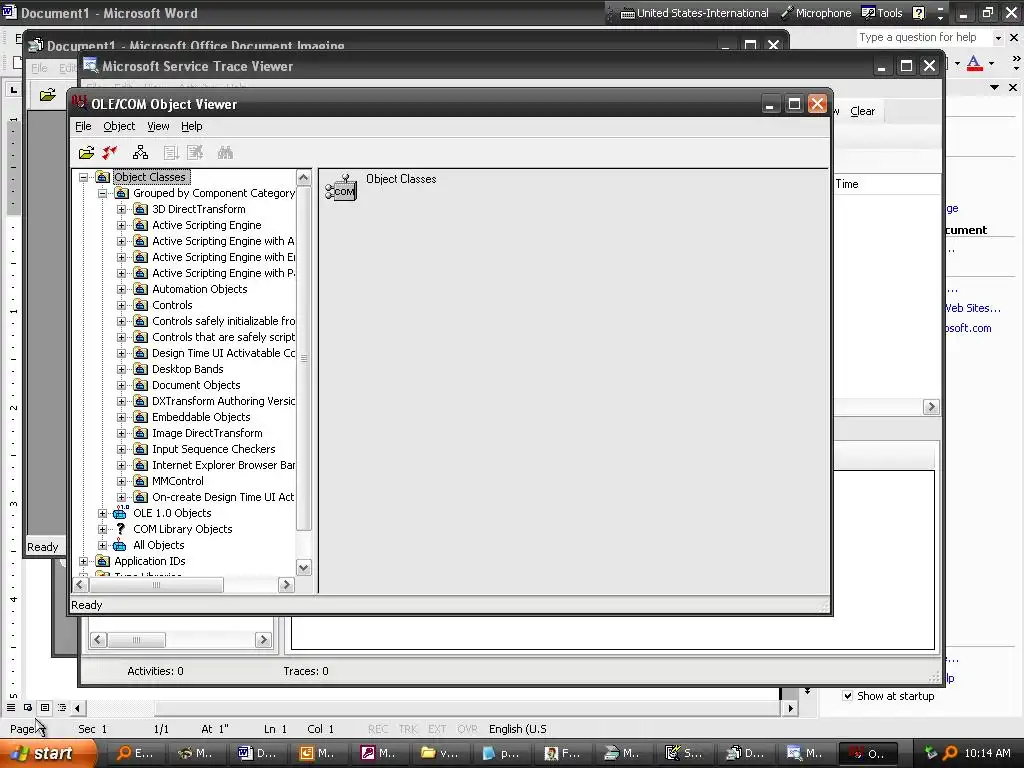The image size is (1024, 768).
Task: Click the O.. taskbar button for Object Viewer
Action: (868, 753)
